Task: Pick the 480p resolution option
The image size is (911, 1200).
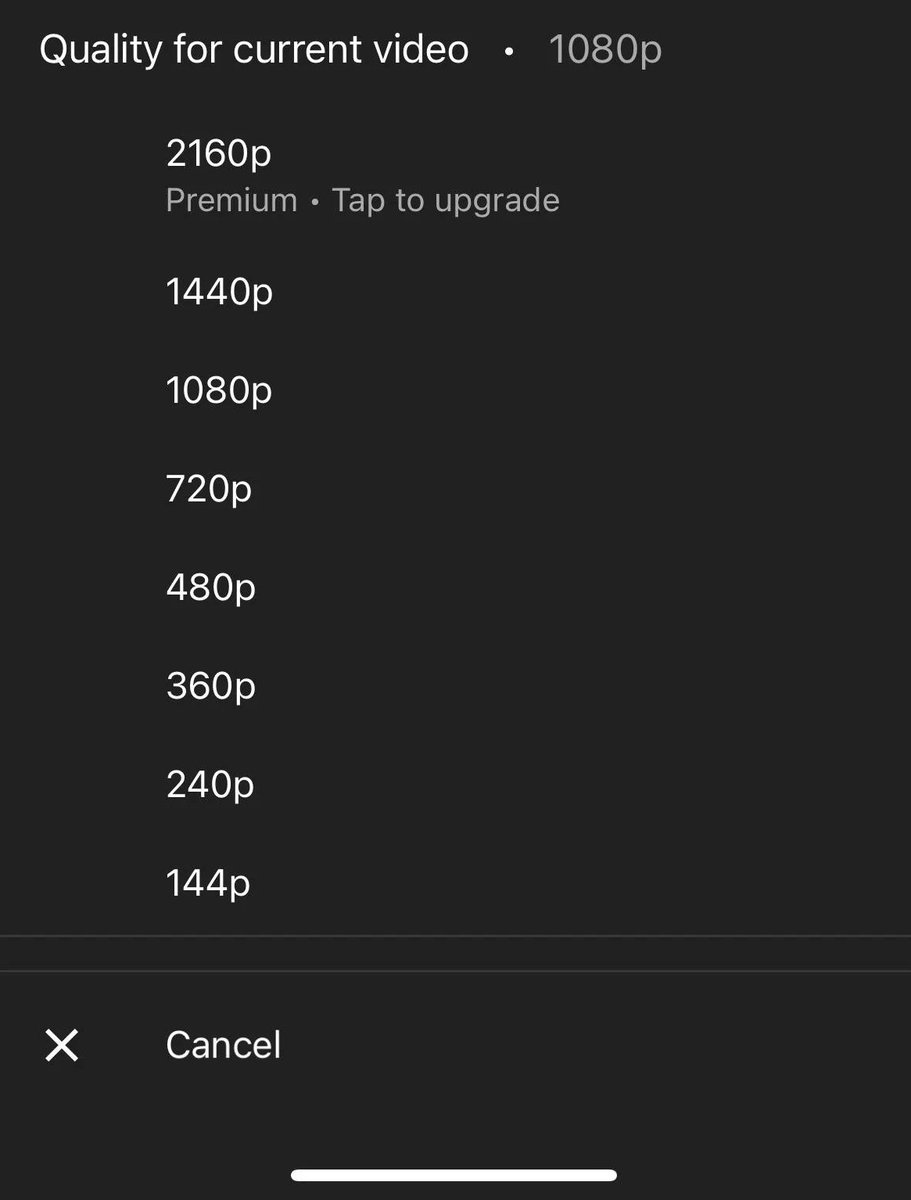Action: [211, 587]
